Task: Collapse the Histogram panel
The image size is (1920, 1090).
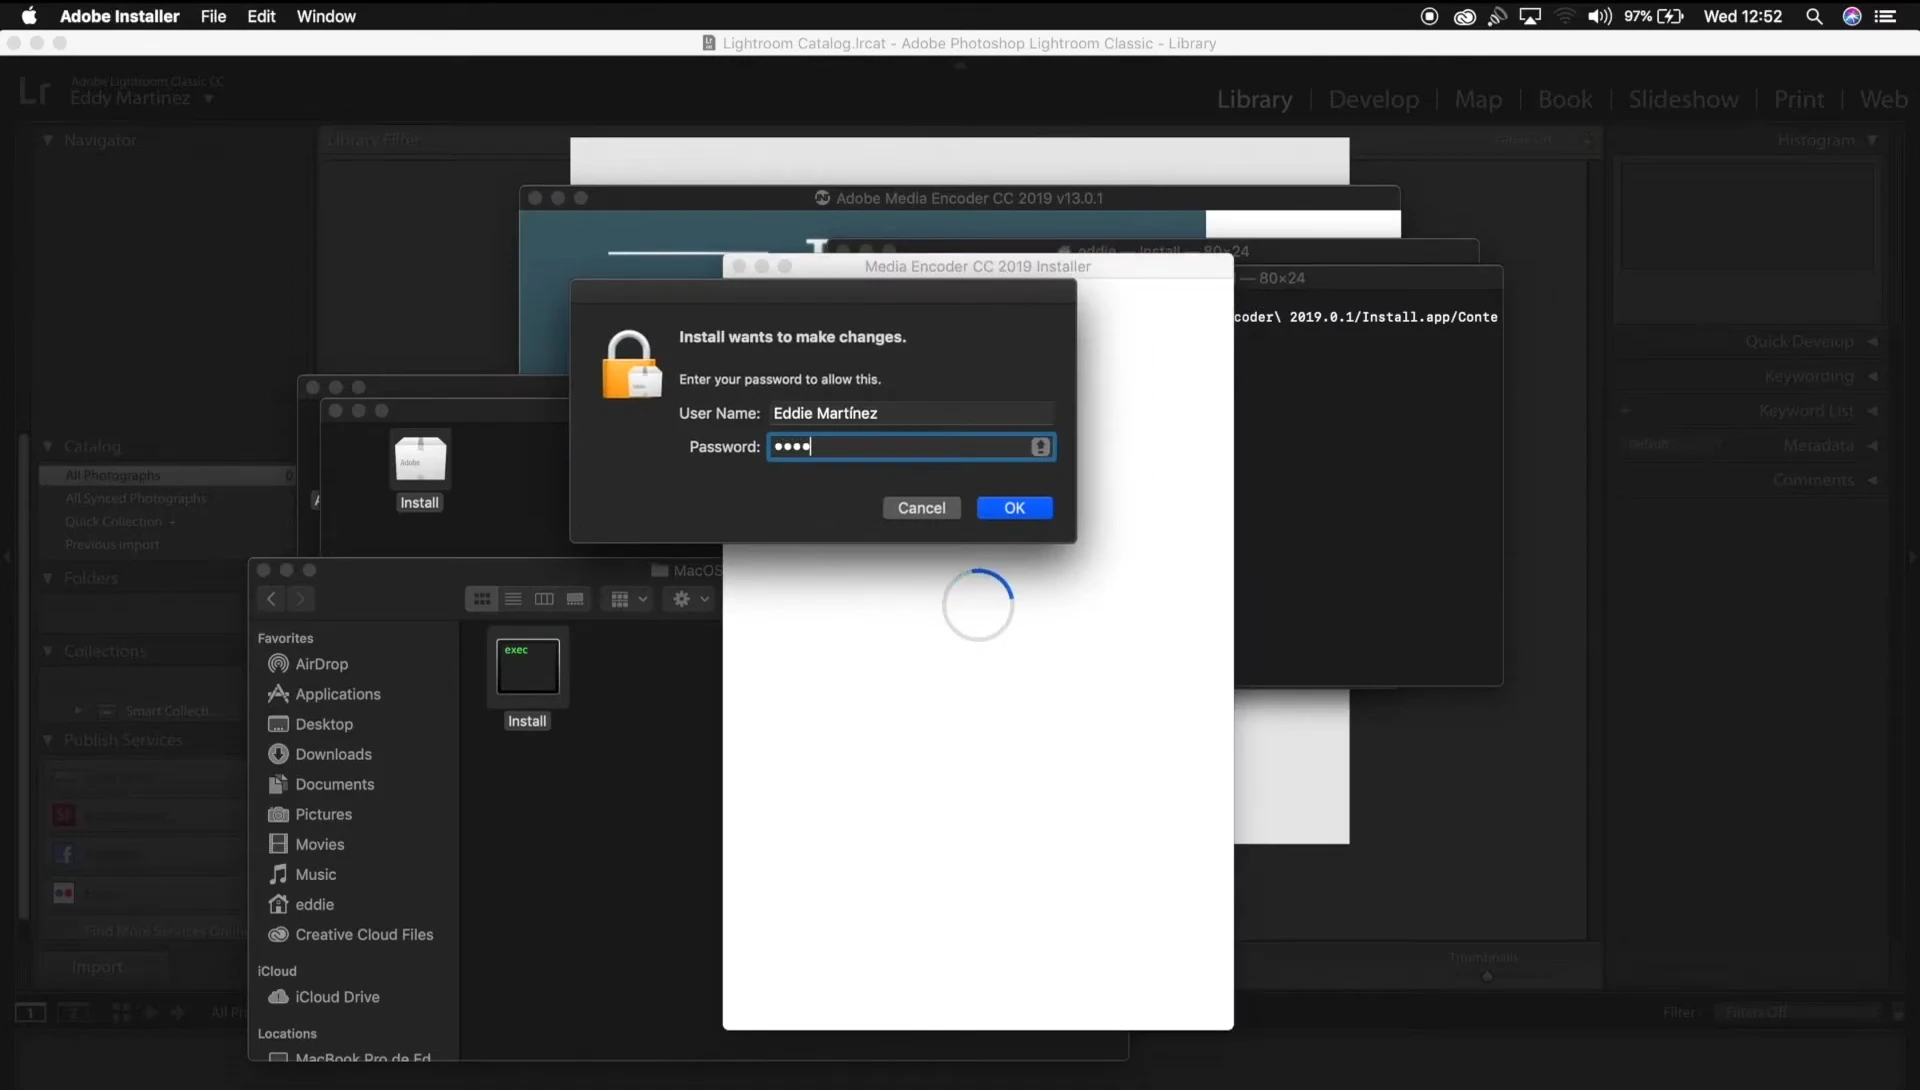Action: (x=1872, y=140)
